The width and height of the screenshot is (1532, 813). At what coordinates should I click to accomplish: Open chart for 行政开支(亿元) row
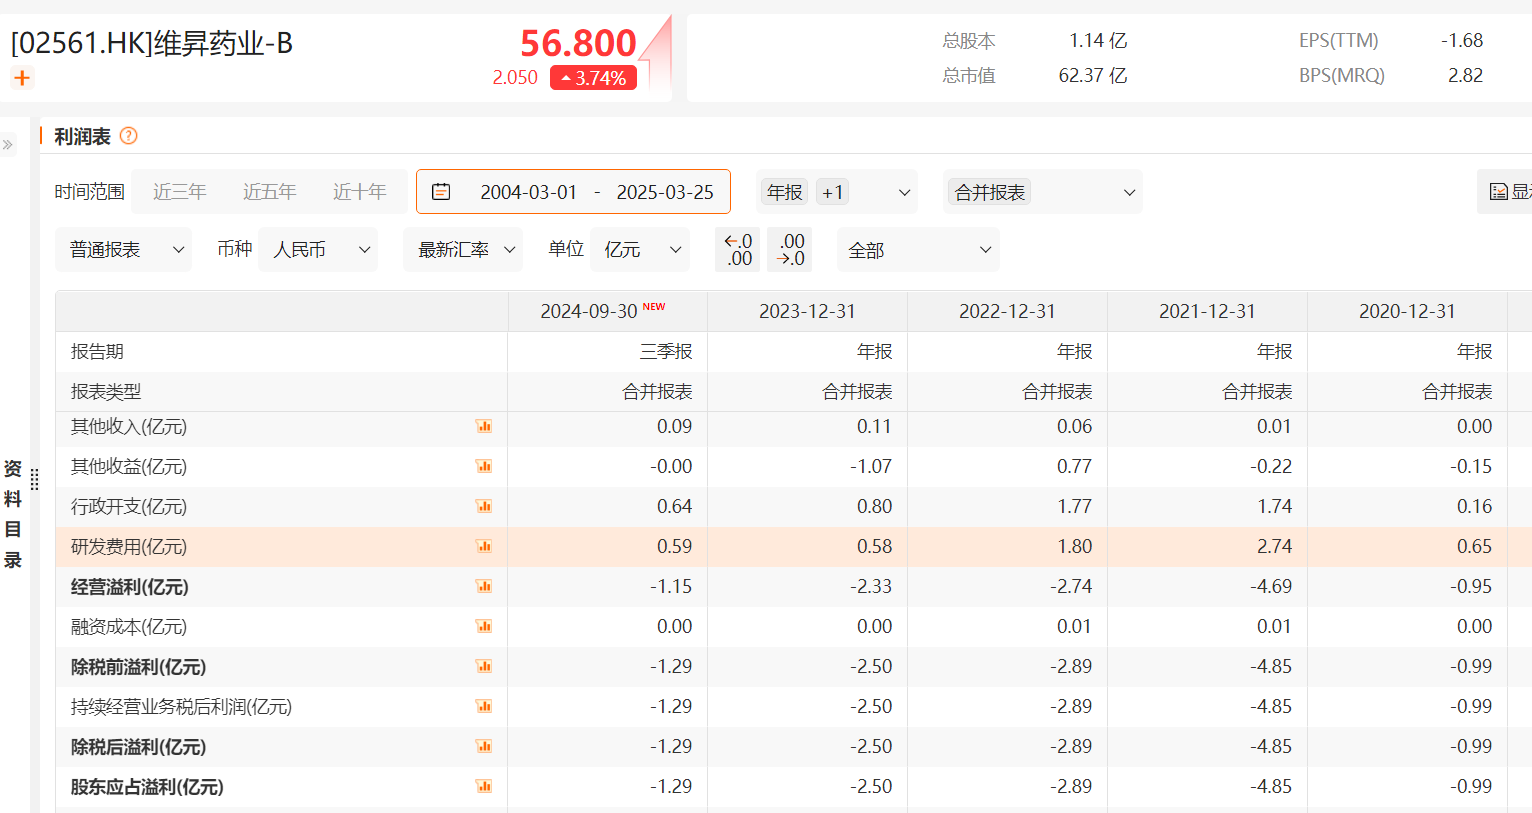click(x=484, y=507)
